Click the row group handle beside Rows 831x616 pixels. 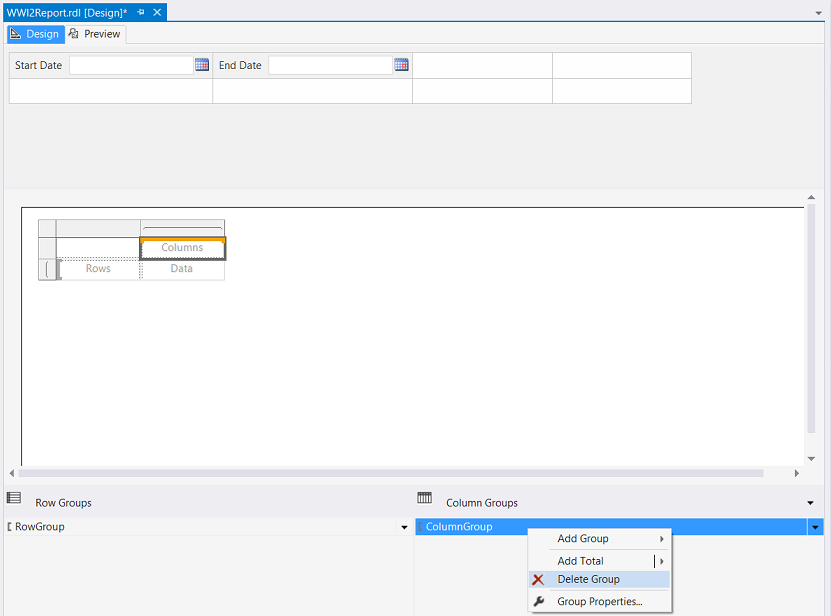click(47, 269)
